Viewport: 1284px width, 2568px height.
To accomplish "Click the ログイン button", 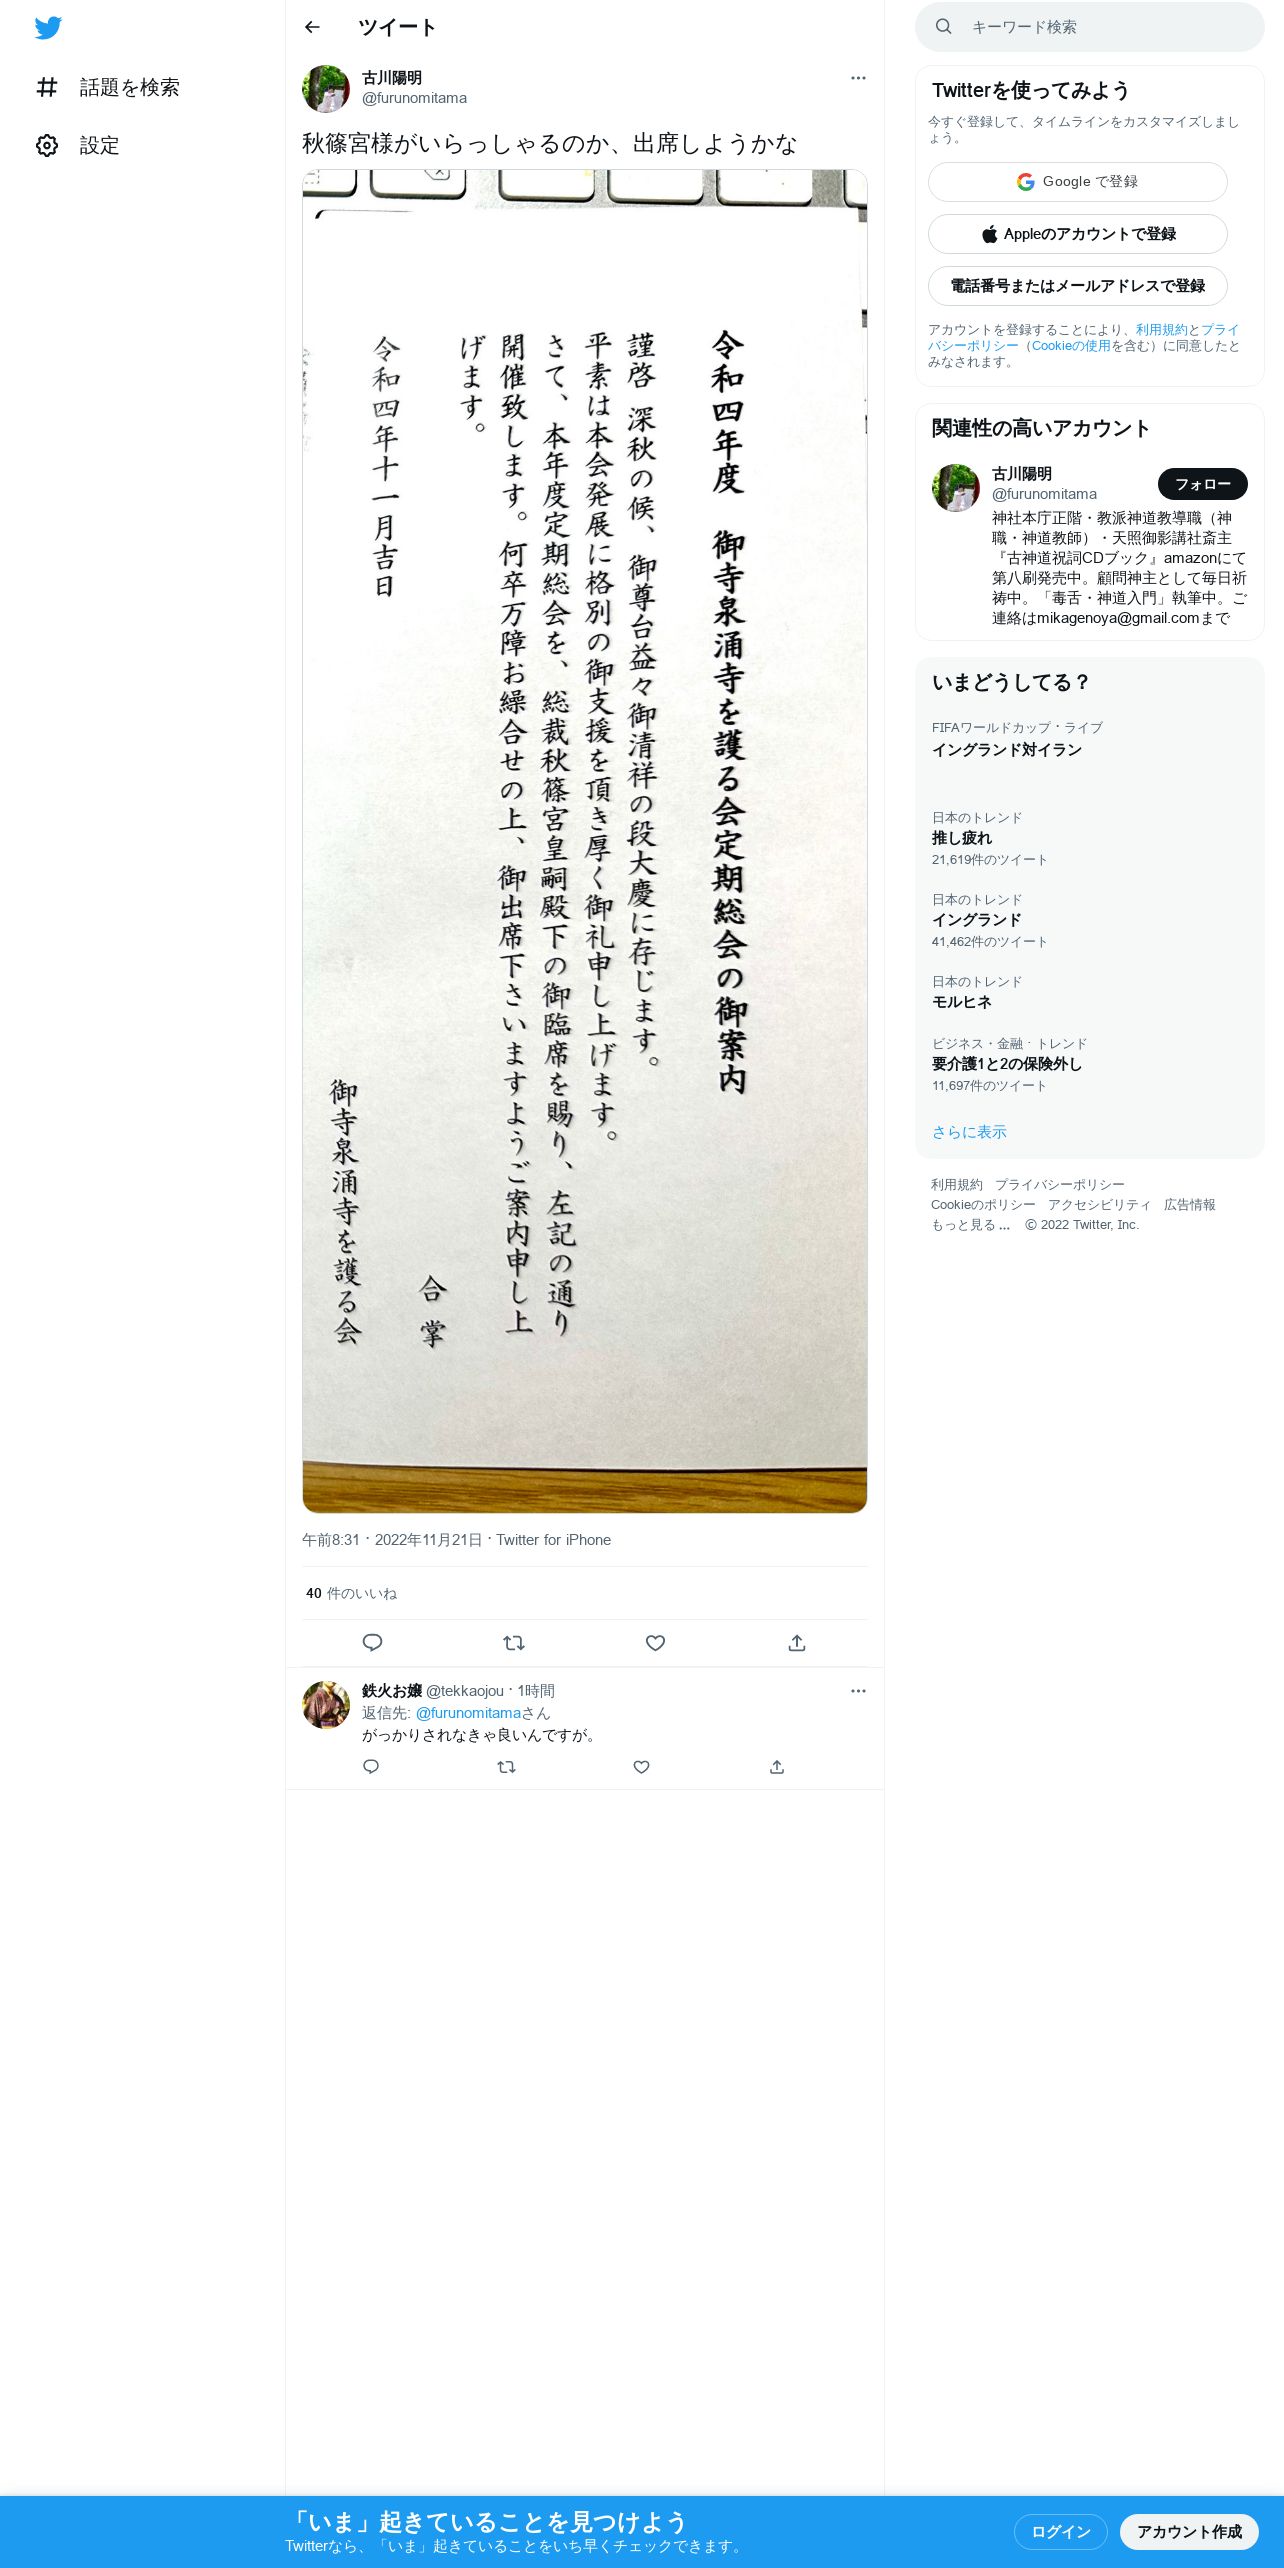I will click(1060, 2532).
